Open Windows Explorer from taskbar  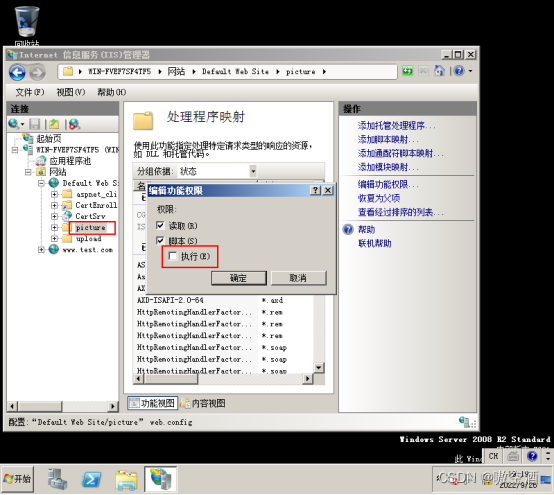126,479
